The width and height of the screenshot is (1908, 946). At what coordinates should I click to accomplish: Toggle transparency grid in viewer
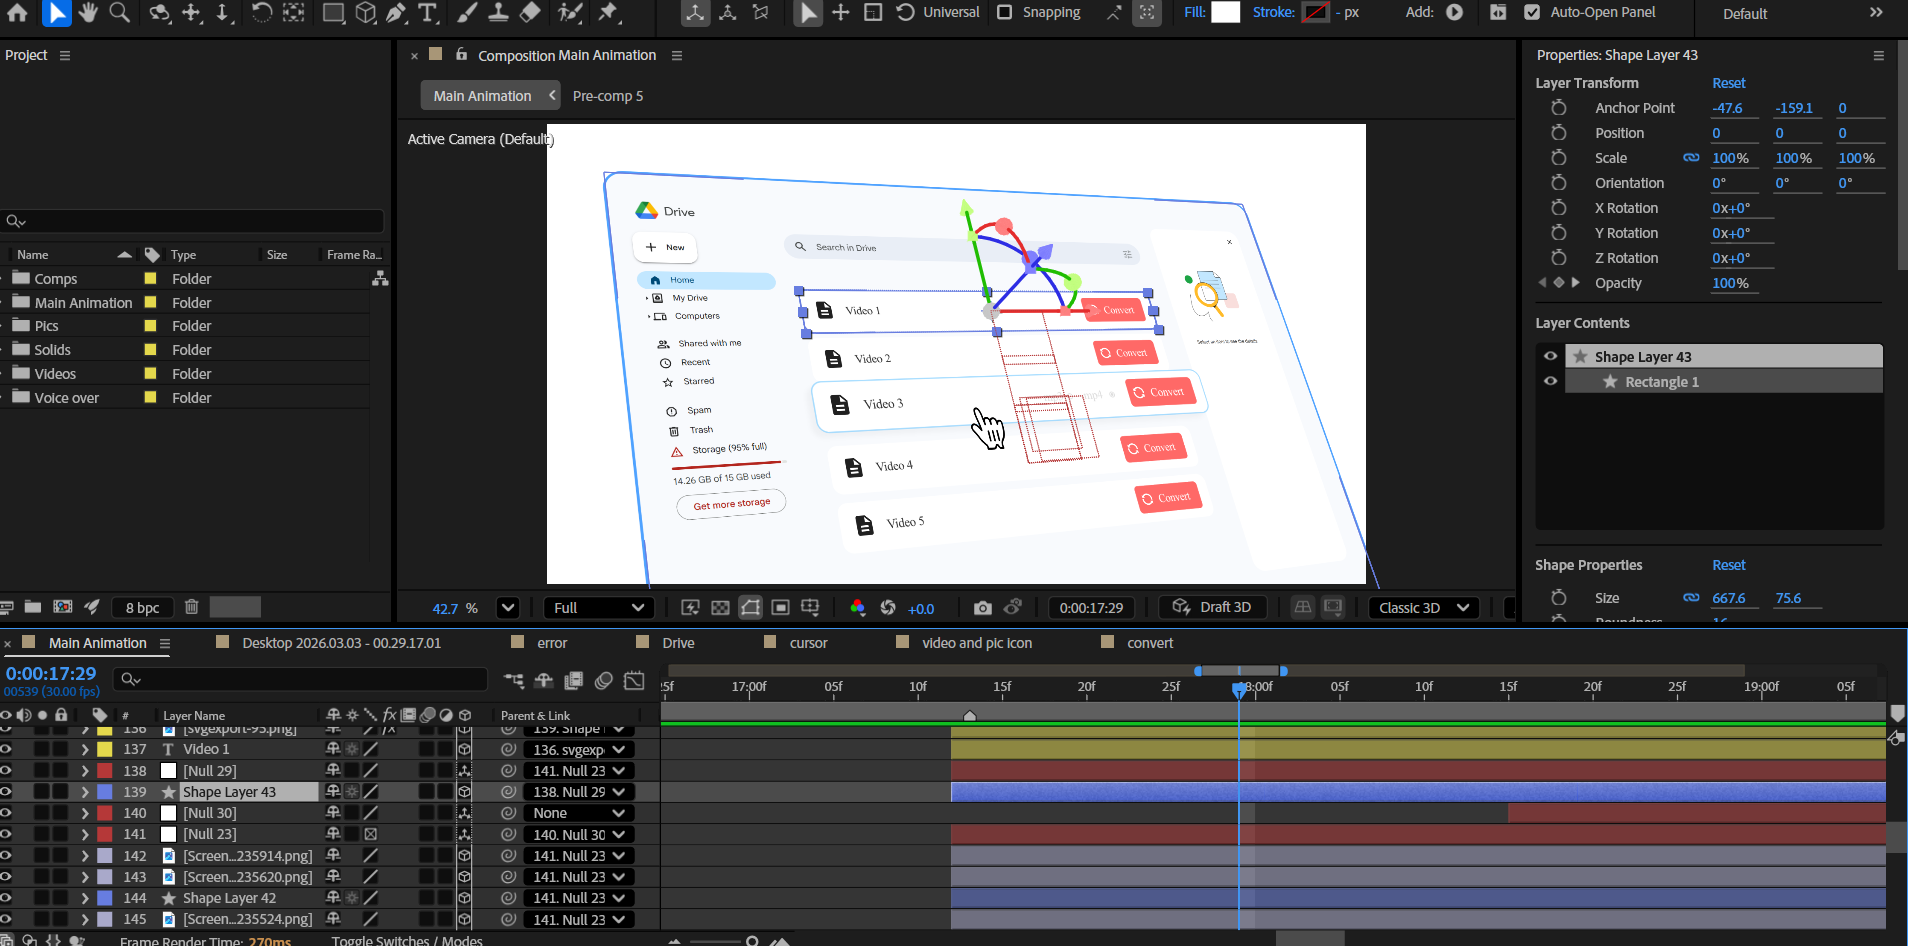pos(720,608)
